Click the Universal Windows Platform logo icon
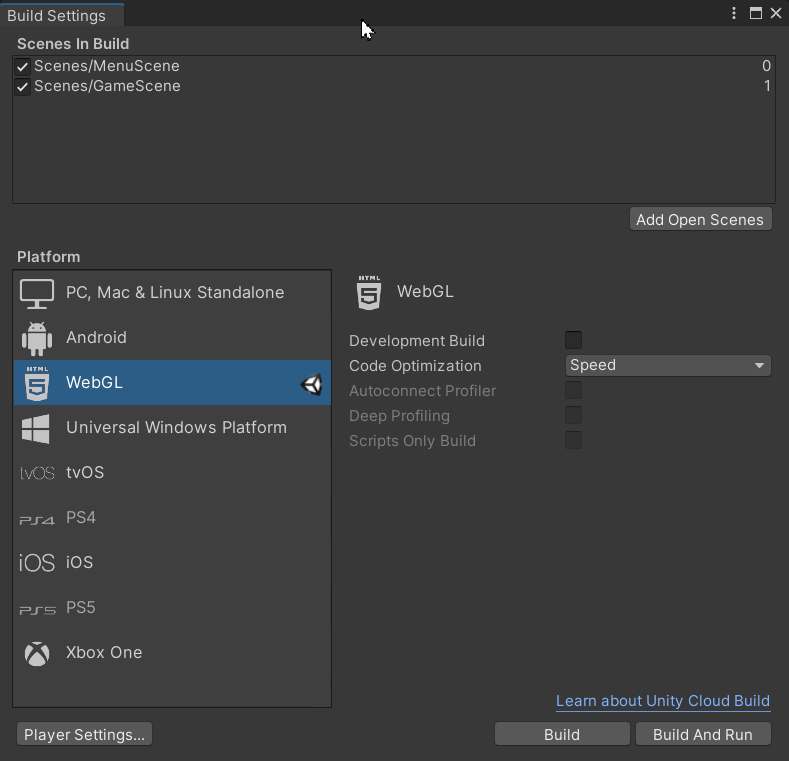 36,429
